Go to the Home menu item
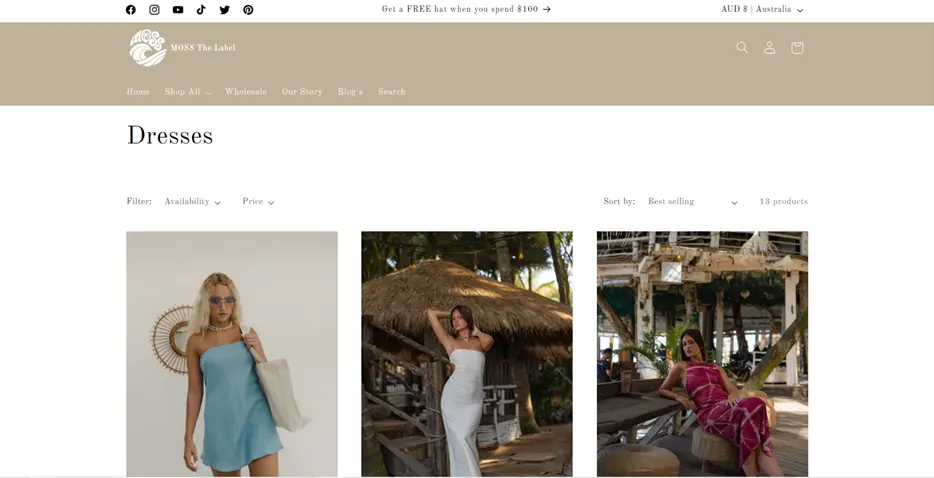The width and height of the screenshot is (934, 478). click(x=138, y=92)
